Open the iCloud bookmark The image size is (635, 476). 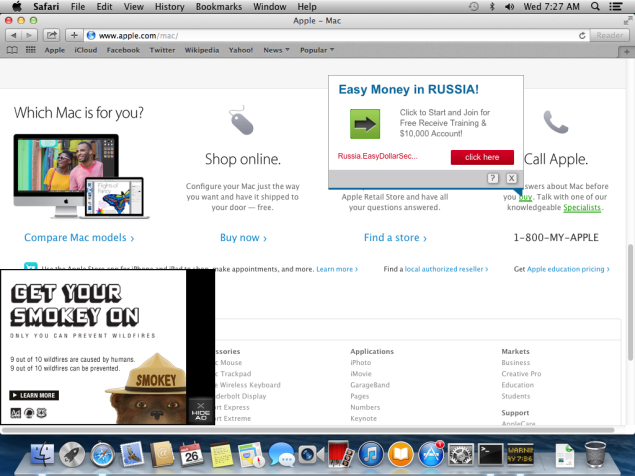85,50
